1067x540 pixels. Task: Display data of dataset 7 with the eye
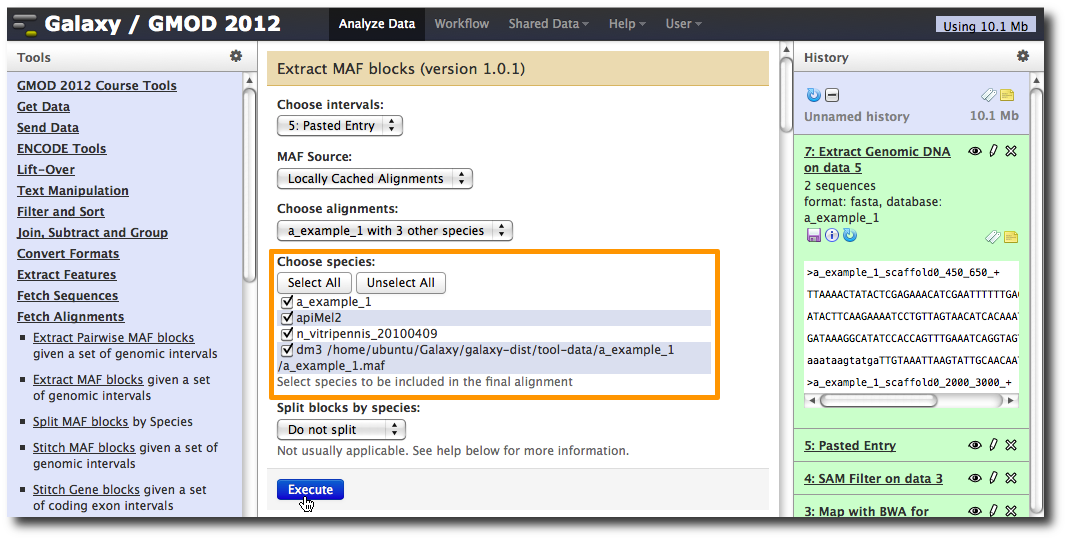coord(974,151)
